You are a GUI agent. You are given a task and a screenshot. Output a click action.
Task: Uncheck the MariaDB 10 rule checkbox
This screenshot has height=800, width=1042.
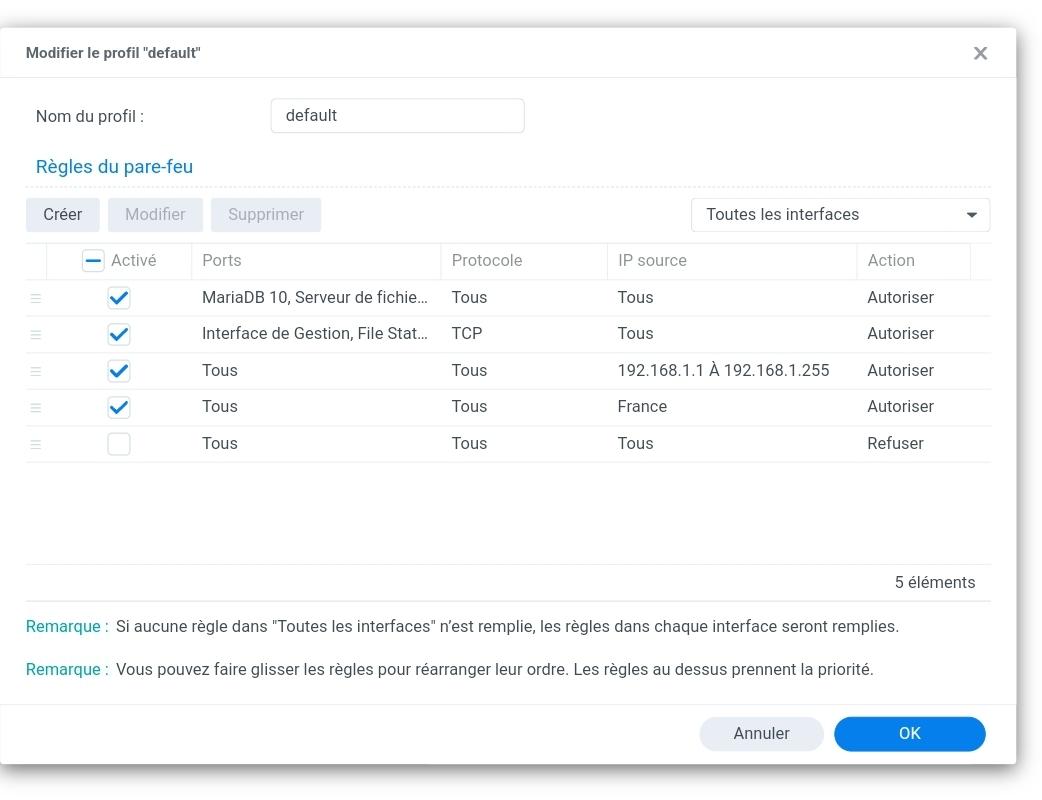[119, 298]
